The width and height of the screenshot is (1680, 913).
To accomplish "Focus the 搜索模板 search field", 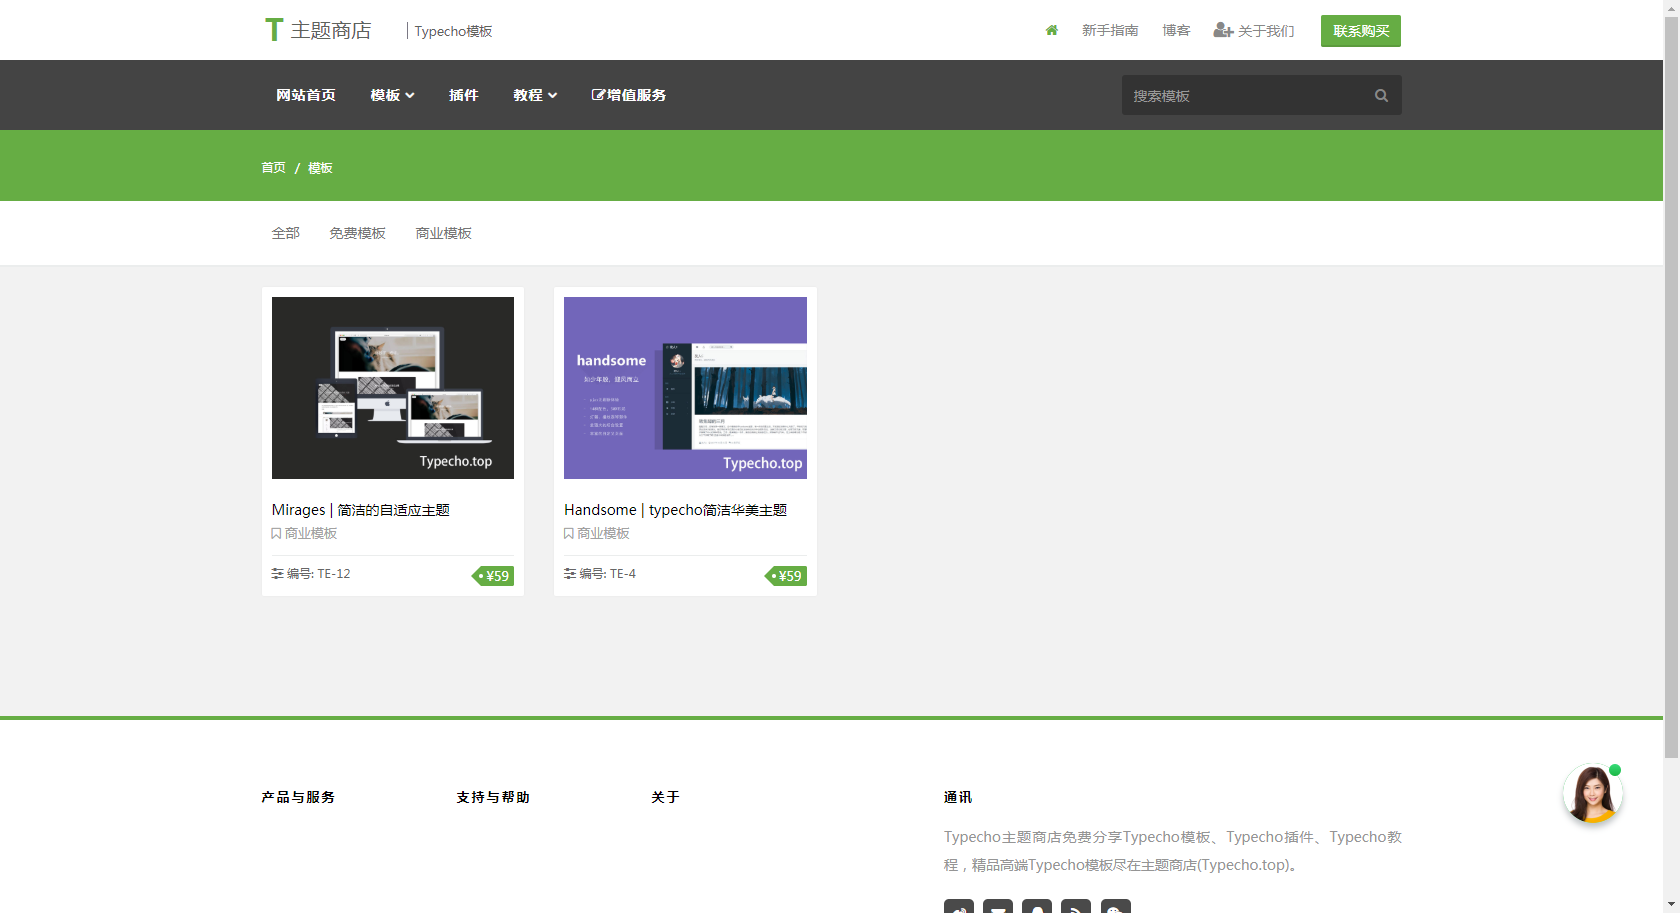I will click(x=1245, y=96).
